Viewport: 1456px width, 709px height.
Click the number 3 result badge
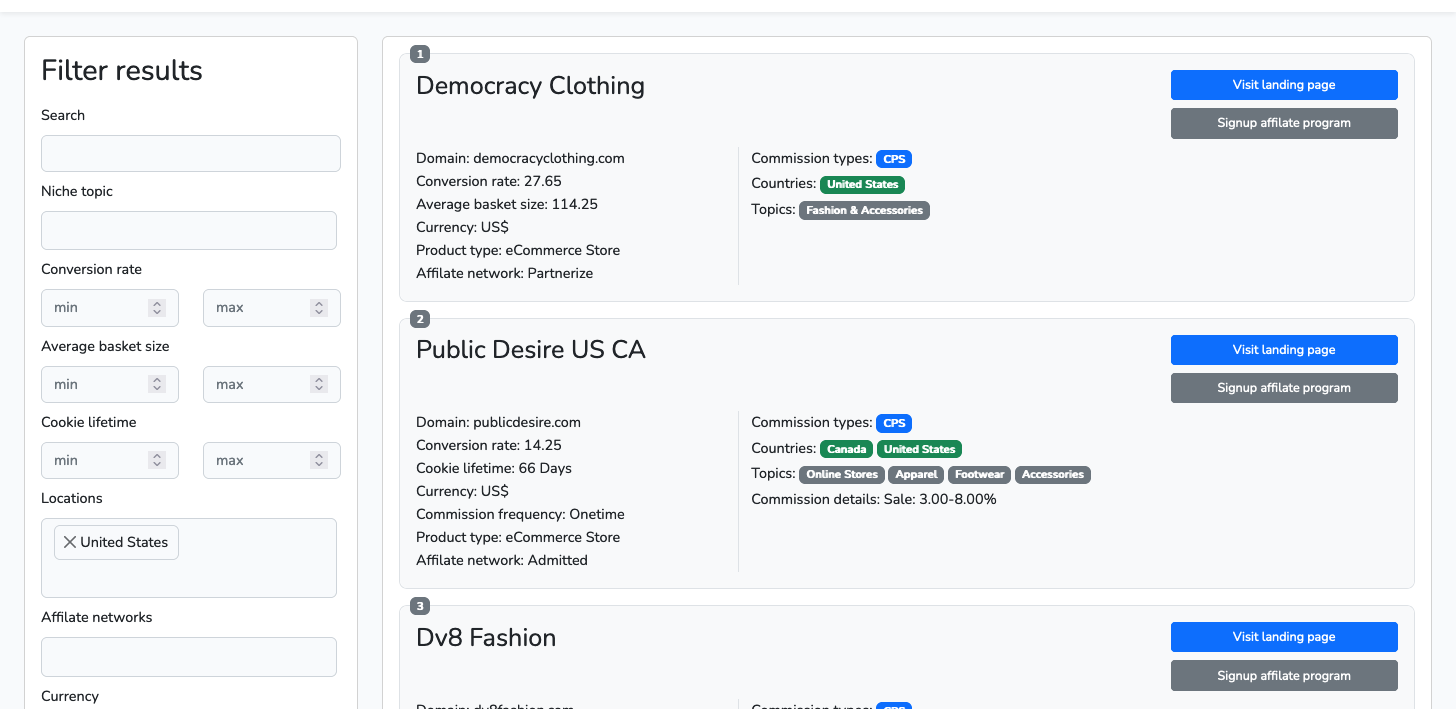pos(420,606)
